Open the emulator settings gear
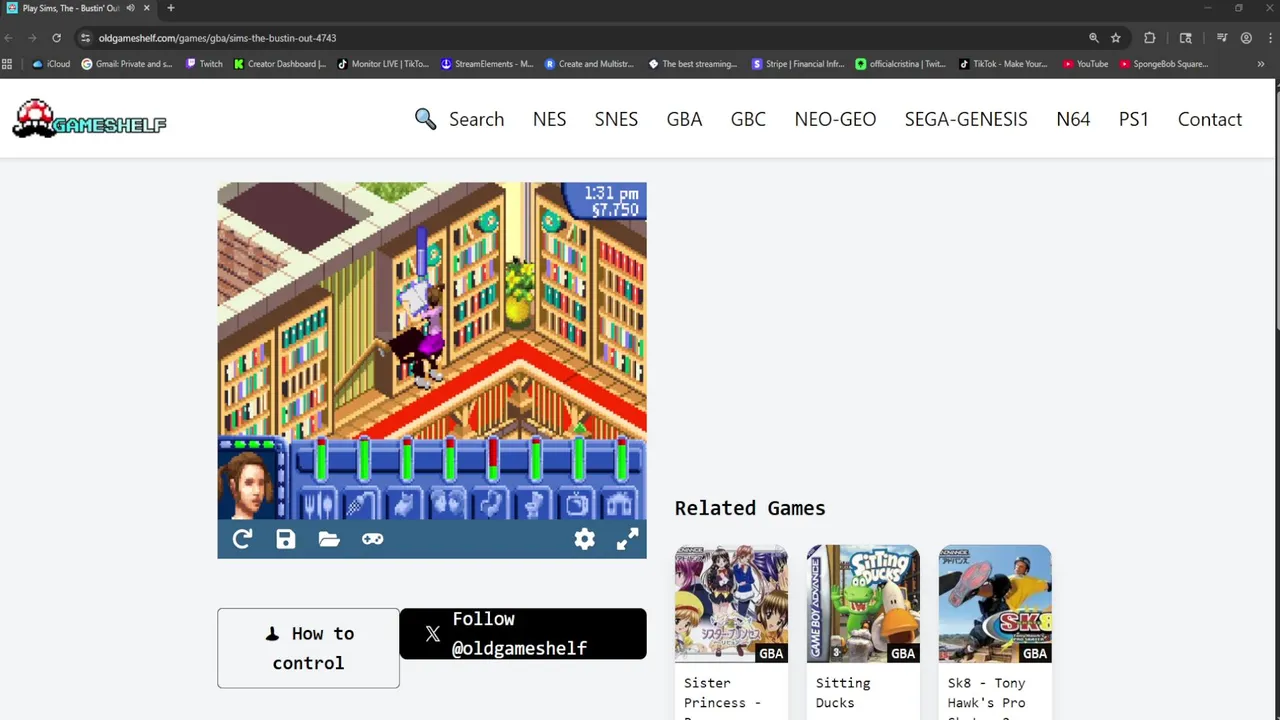The width and height of the screenshot is (1280, 720). click(x=585, y=540)
